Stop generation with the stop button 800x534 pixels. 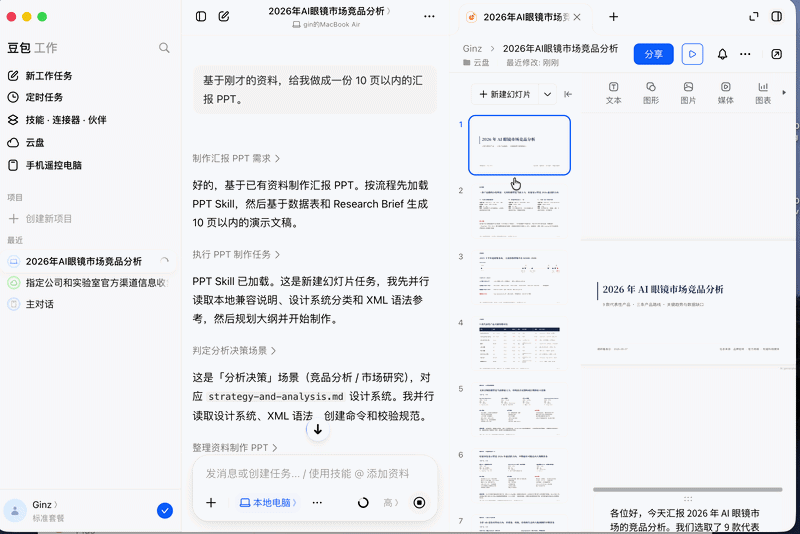[419, 503]
